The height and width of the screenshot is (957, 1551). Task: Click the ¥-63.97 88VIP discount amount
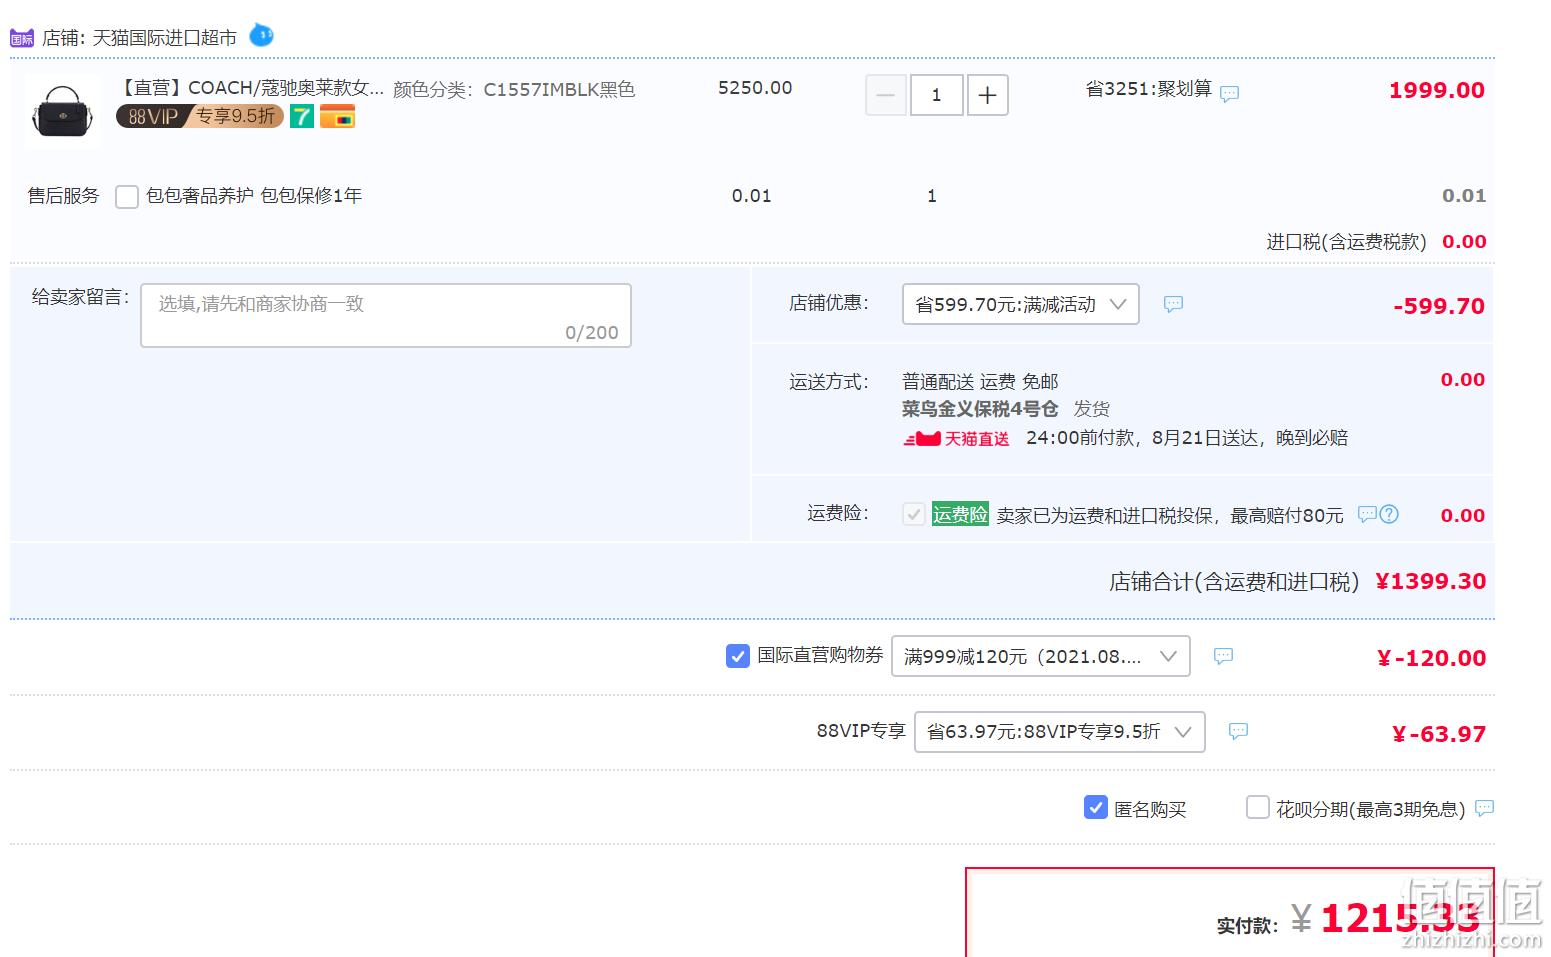tap(1439, 734)
